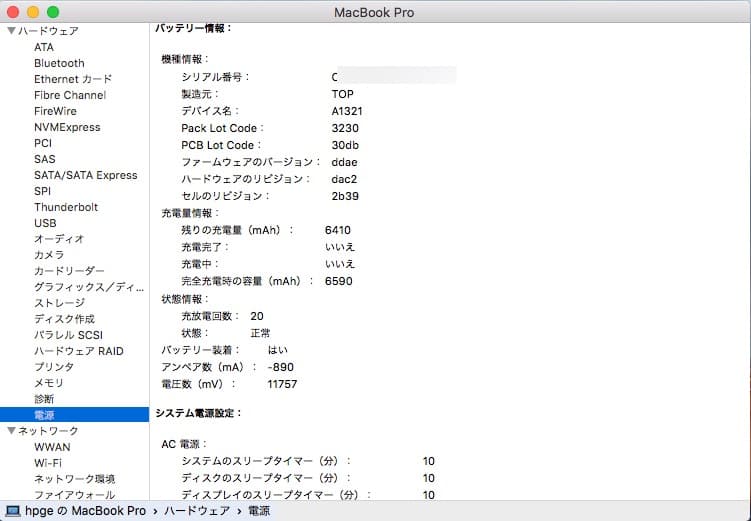Screen dimensions: 751x521
Task: Open the Ethernet カード entry
Action: [x=73, y=79]
